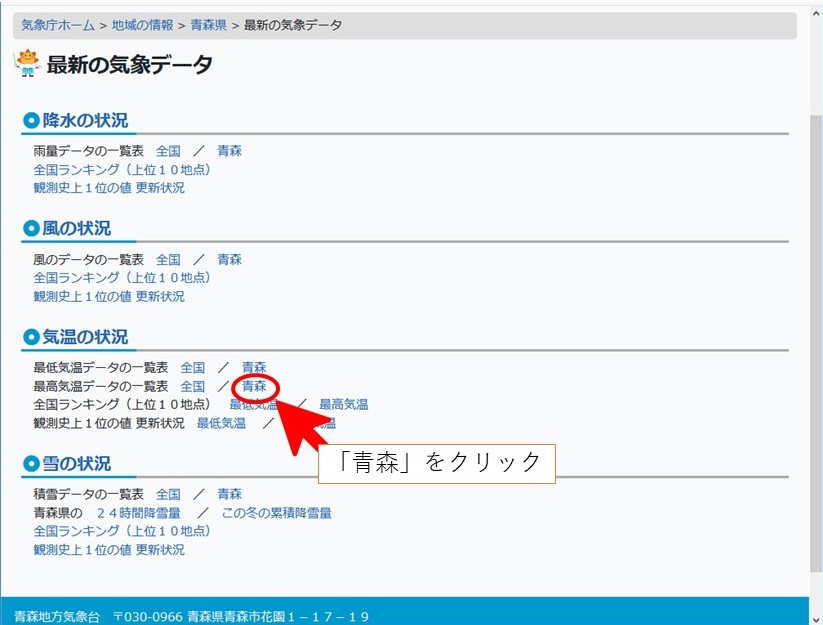Open the 全国 snow depth data table
The width and height of the screenshot is (823, 625).
pyautogui.click(x=168, y=494)
